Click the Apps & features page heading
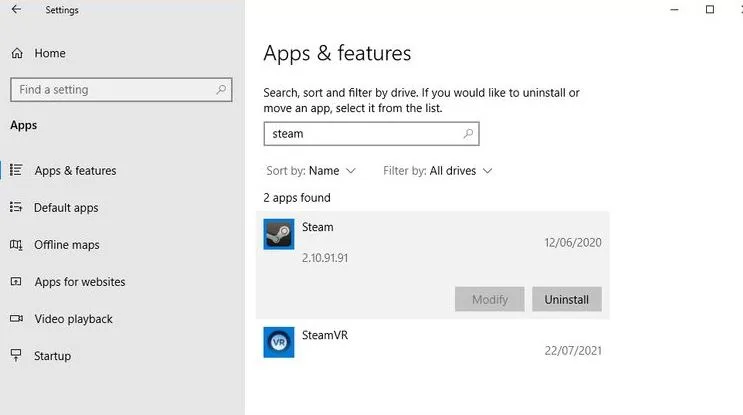 pos(337,53)
